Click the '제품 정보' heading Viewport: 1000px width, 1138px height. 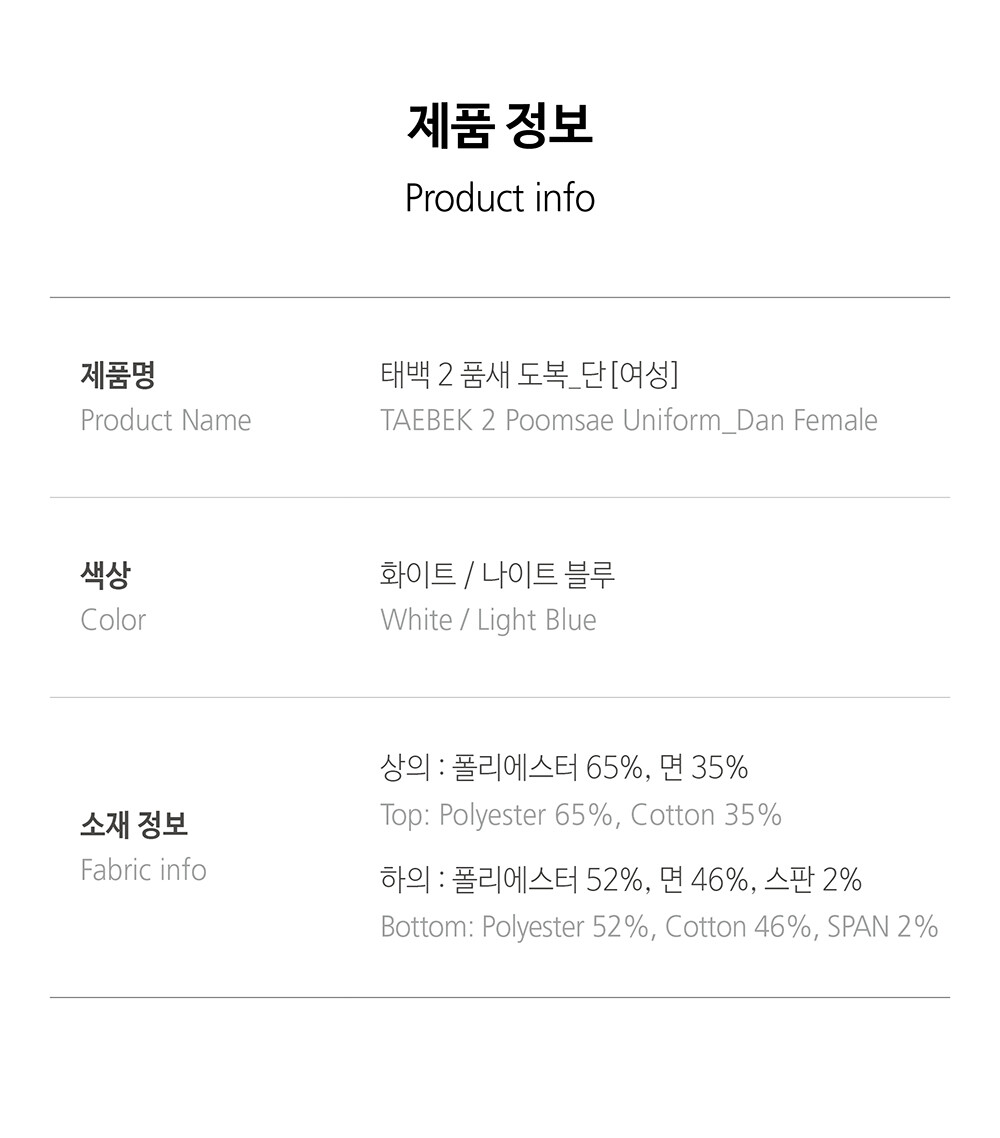point(500,126)
